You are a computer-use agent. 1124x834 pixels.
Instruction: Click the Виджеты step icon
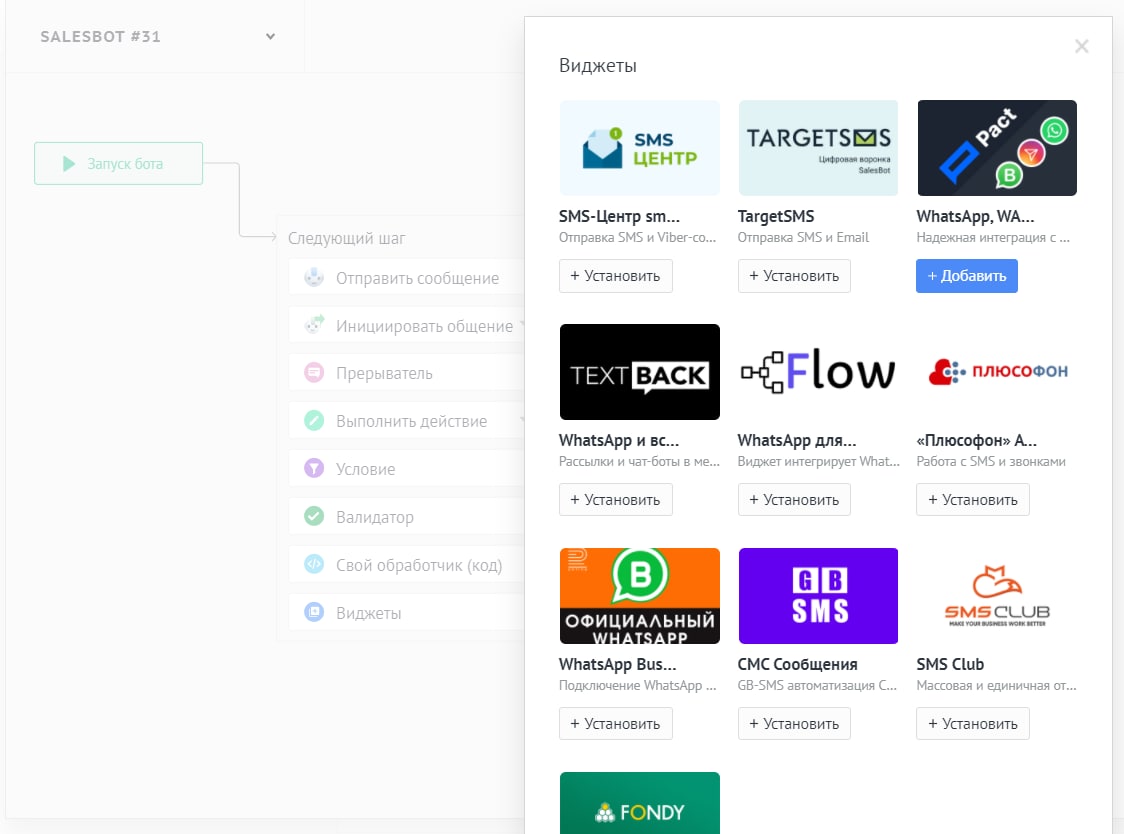coord(314,612)
